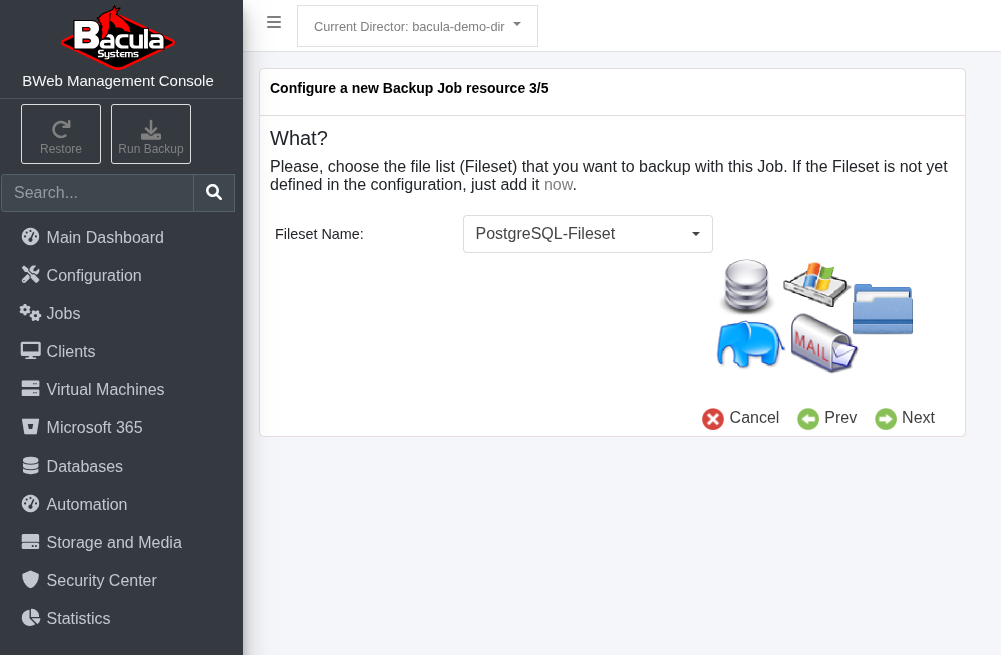Expand the Current Director selector
The height and width of the screenshot is (655, 1001).
417,26
